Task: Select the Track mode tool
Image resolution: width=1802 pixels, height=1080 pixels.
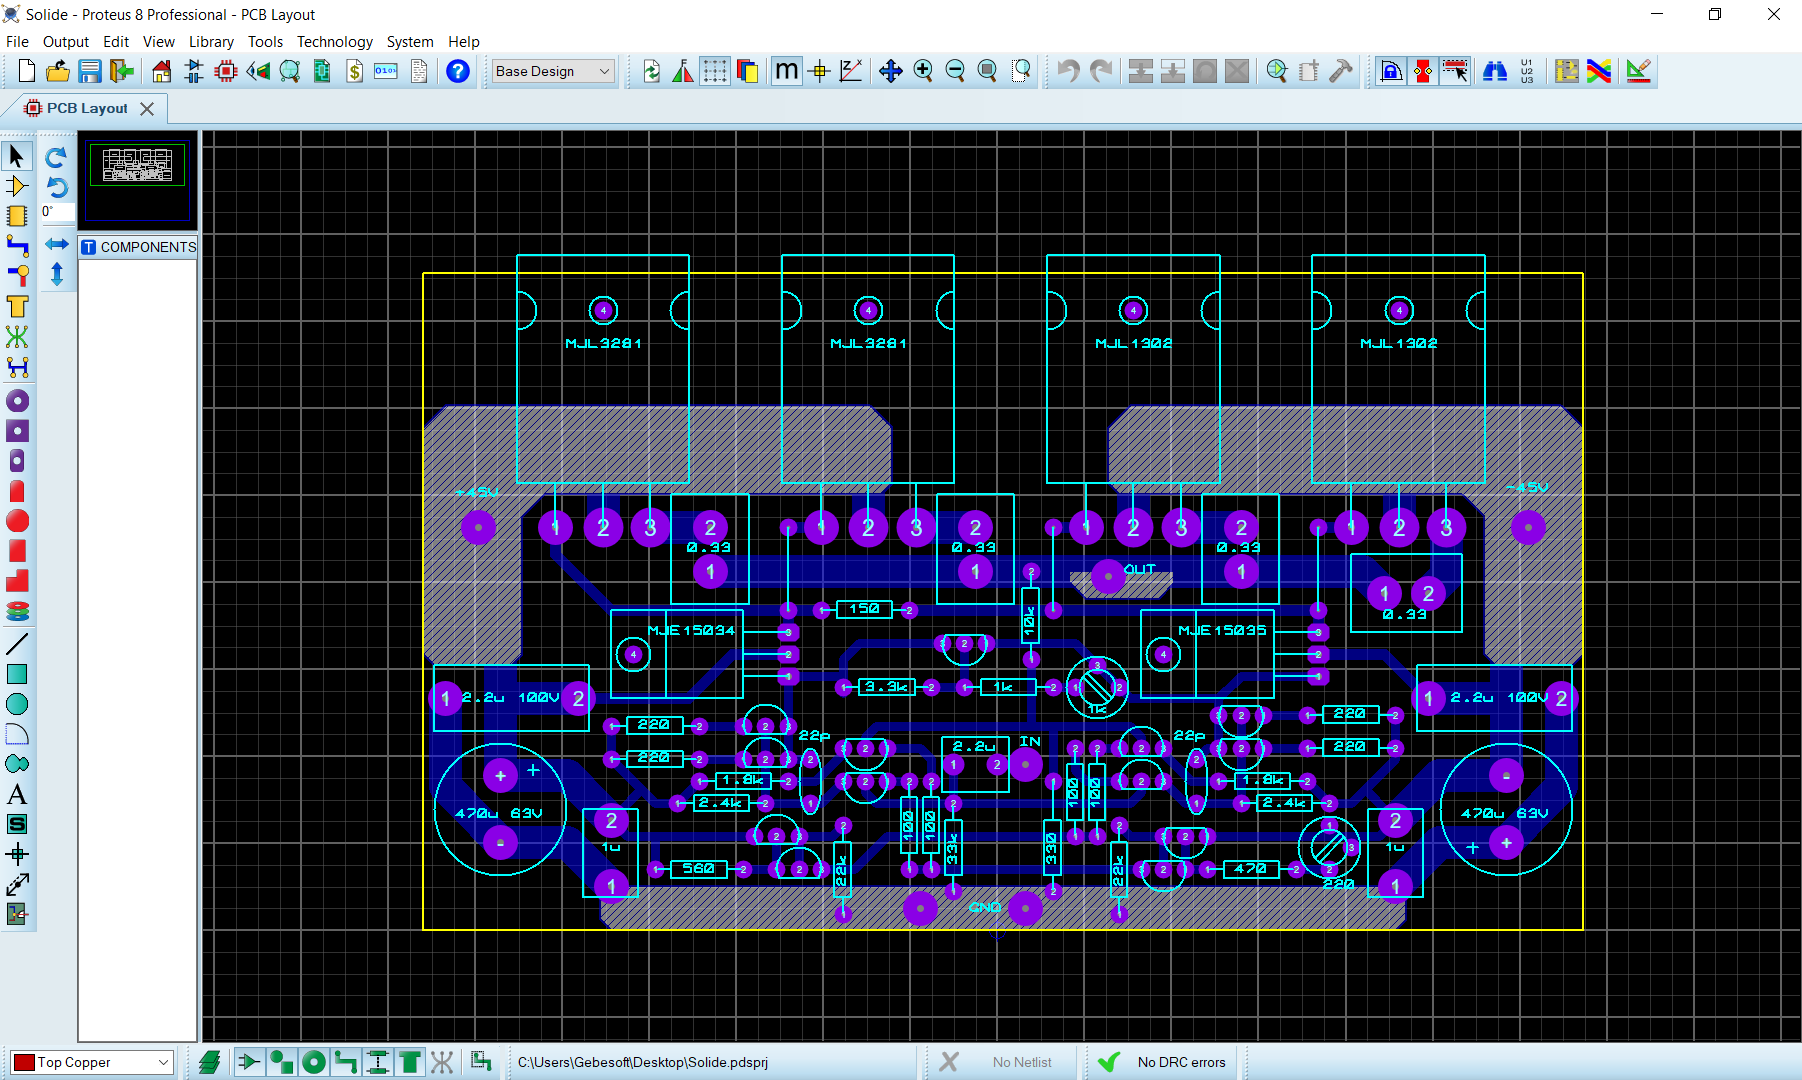Action: coord(17,246)
